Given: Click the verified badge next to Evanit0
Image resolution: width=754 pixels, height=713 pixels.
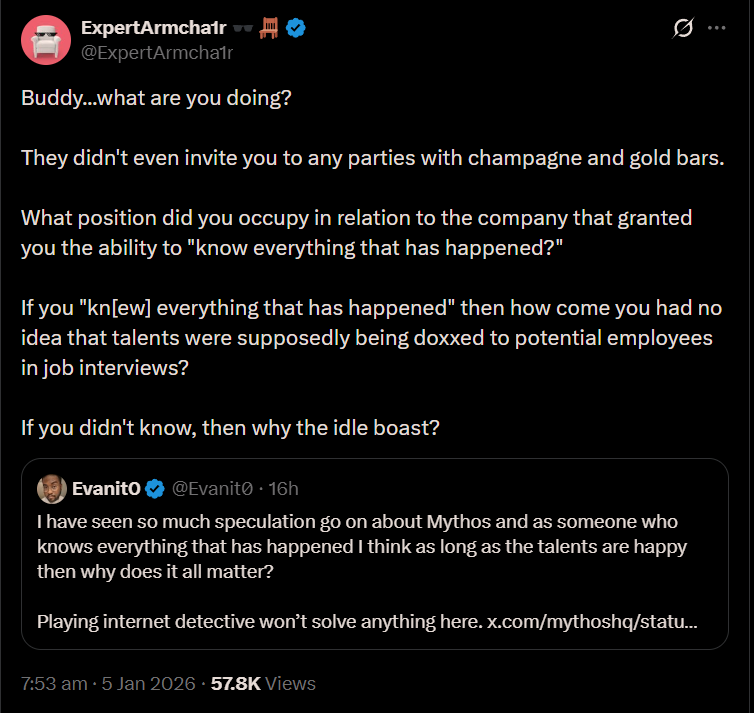Looking at the screenshot, I should (155, 489).
